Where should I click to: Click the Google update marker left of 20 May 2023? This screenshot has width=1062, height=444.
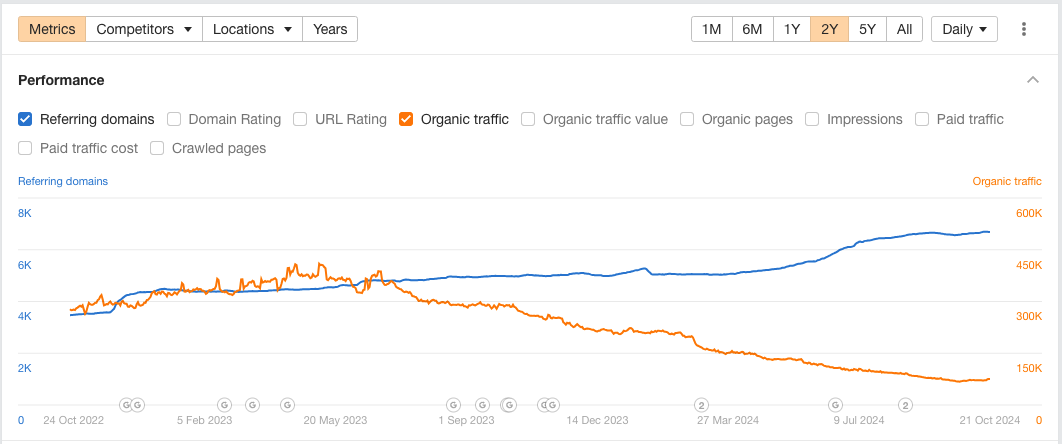(287, 405)
